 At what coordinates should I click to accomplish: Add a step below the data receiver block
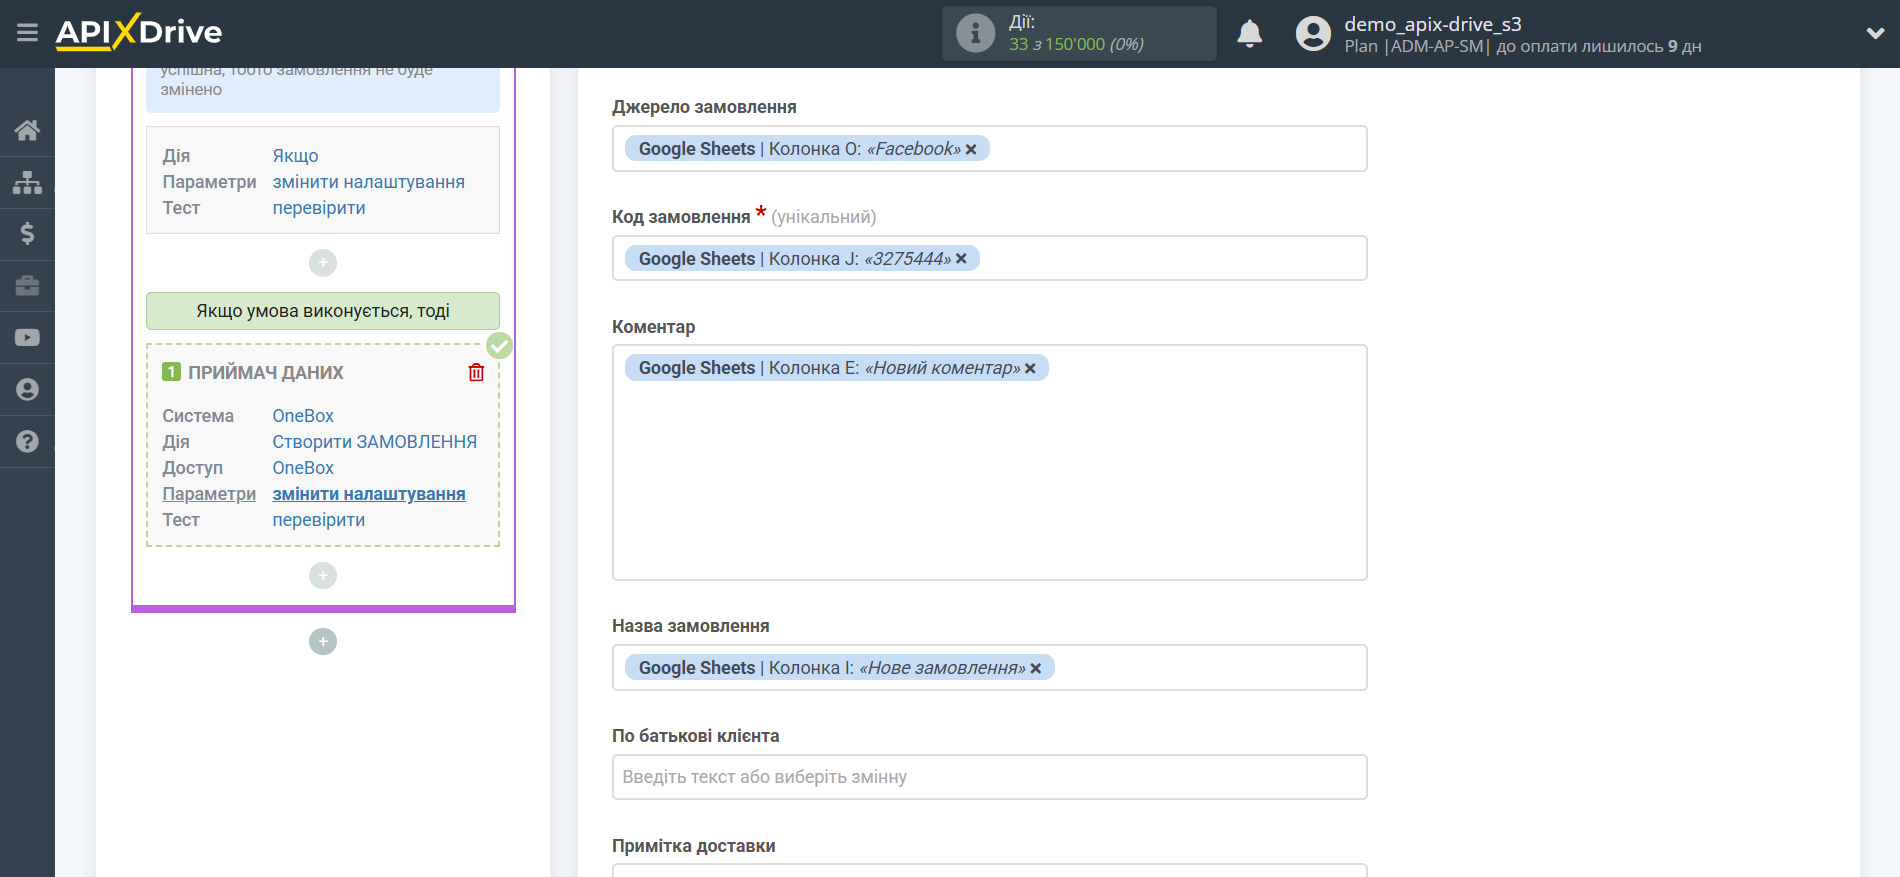(x=323, y=575)
